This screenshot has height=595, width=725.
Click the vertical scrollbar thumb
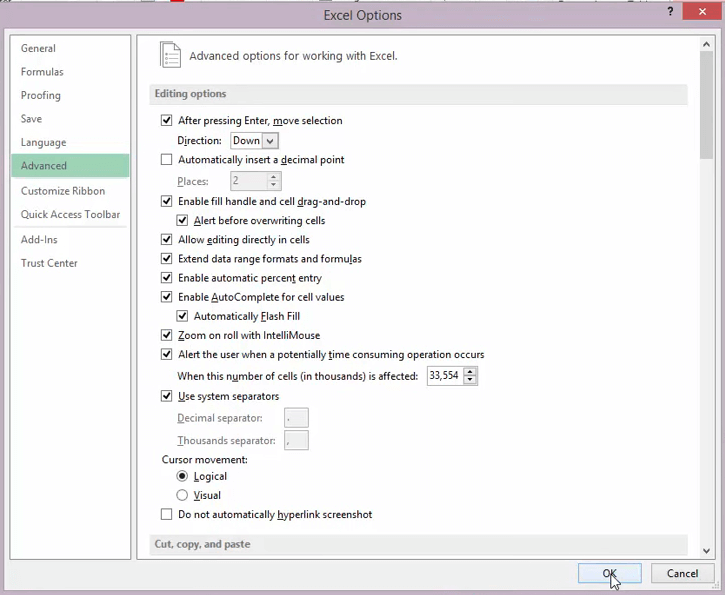click(x=706, y=105)
